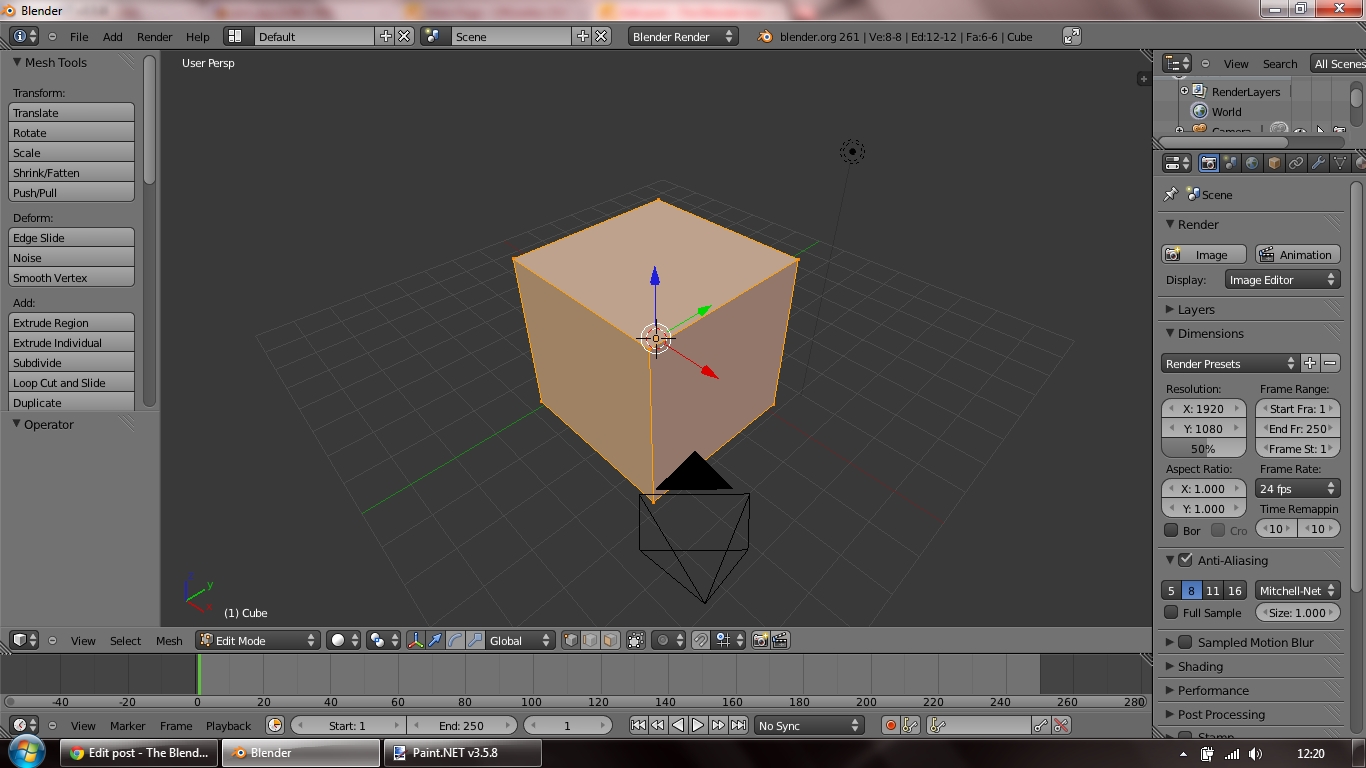Open the Mesh menu in 3D view header

click(168, 640)
